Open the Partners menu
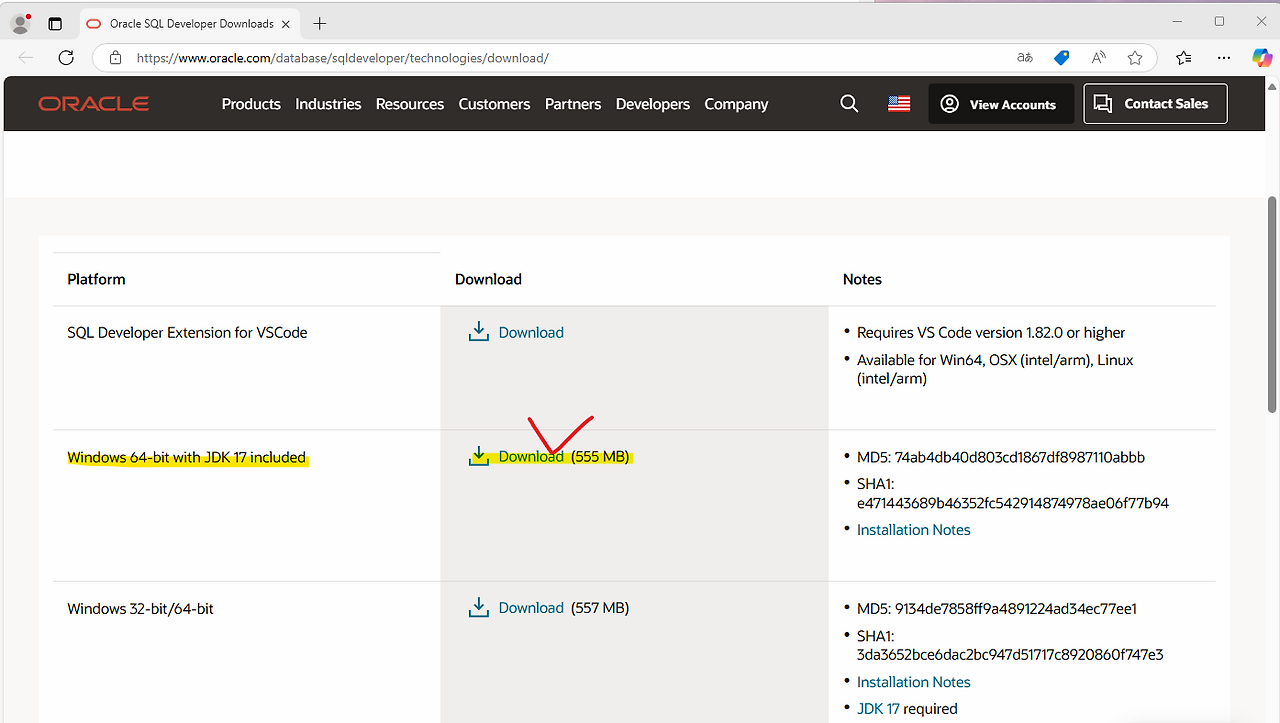The image size is (1280, 723). [573, 104]
